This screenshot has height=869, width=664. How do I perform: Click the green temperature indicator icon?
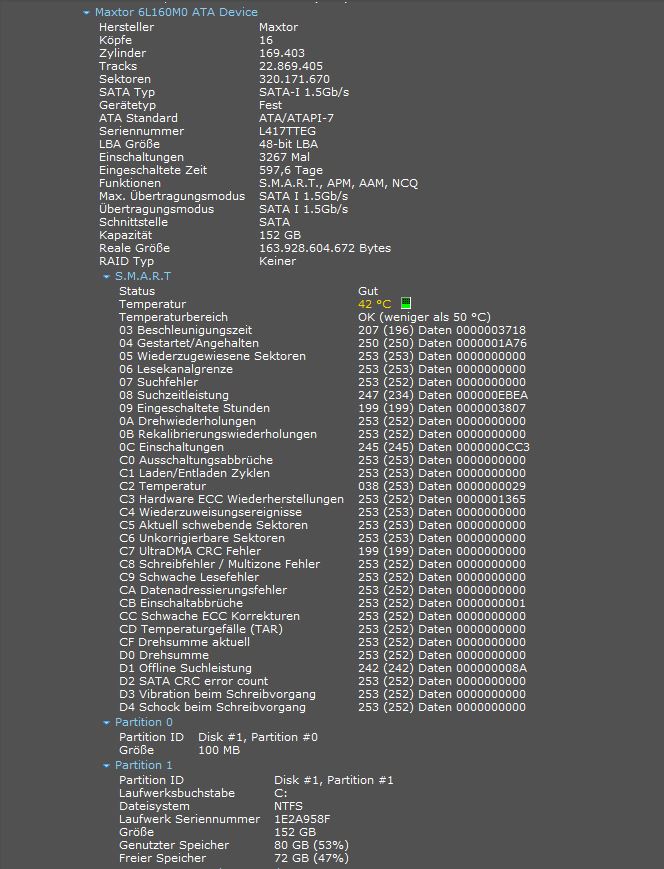406,303
